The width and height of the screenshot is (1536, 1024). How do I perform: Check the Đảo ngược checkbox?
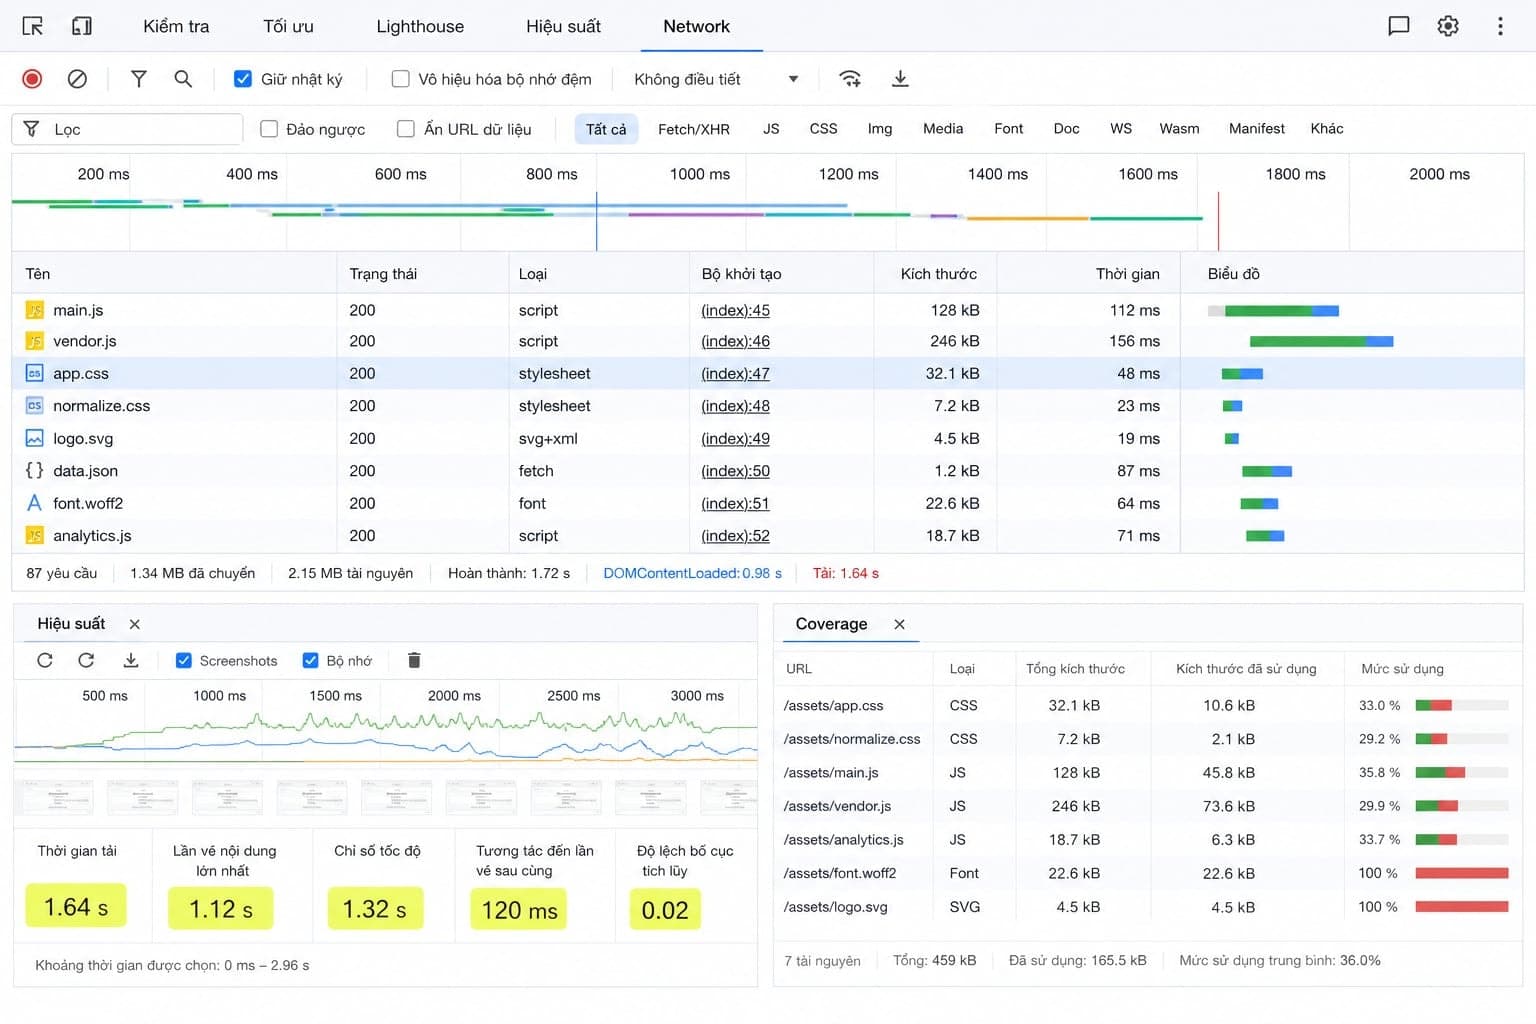pyautogui.click(x=268, y=128)
